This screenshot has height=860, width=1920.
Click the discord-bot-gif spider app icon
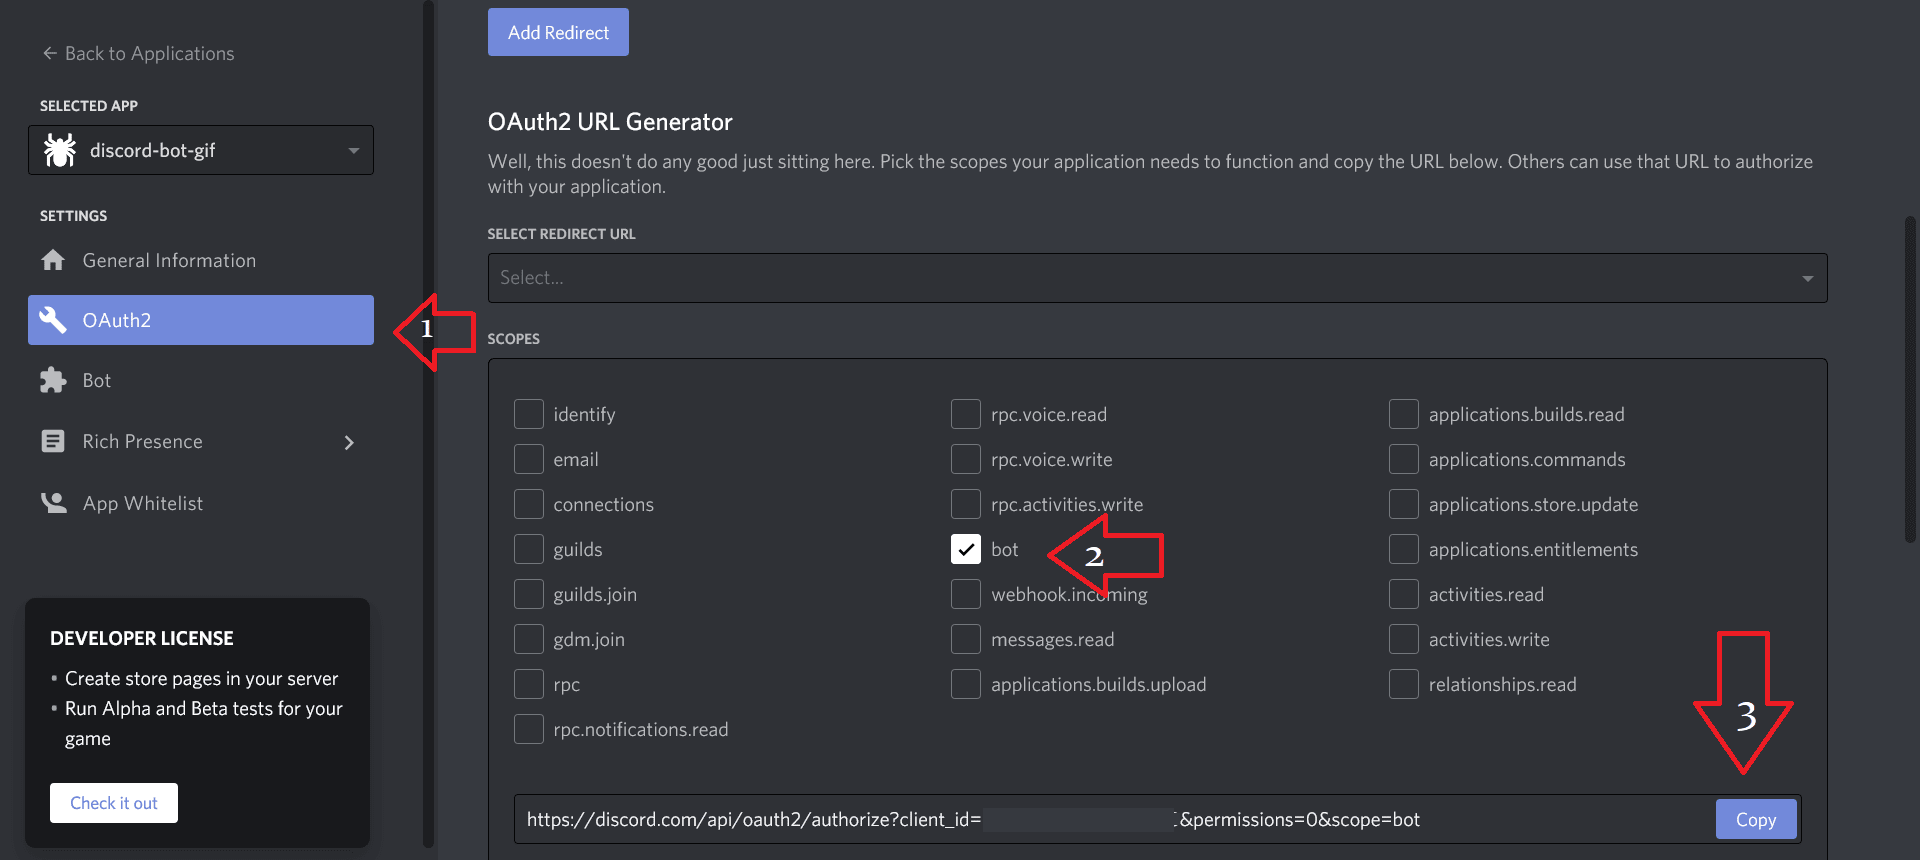(x=60, y=150)
